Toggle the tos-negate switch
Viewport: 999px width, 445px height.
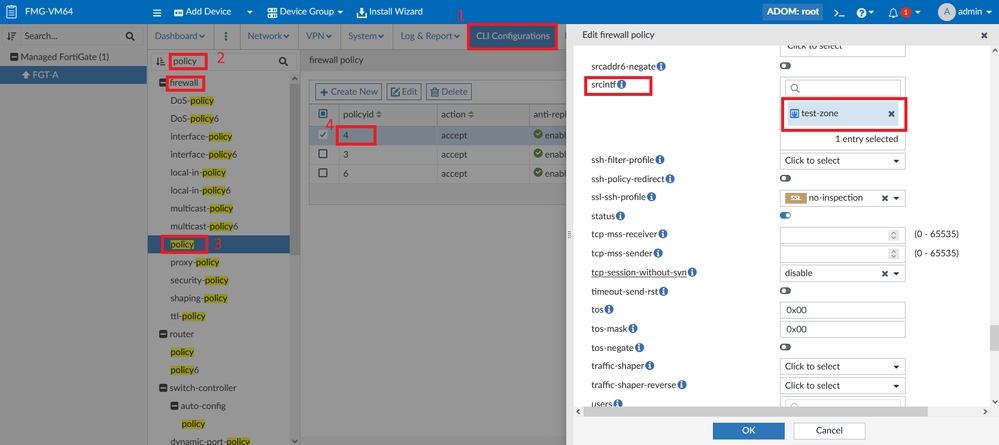coord(785,347)
